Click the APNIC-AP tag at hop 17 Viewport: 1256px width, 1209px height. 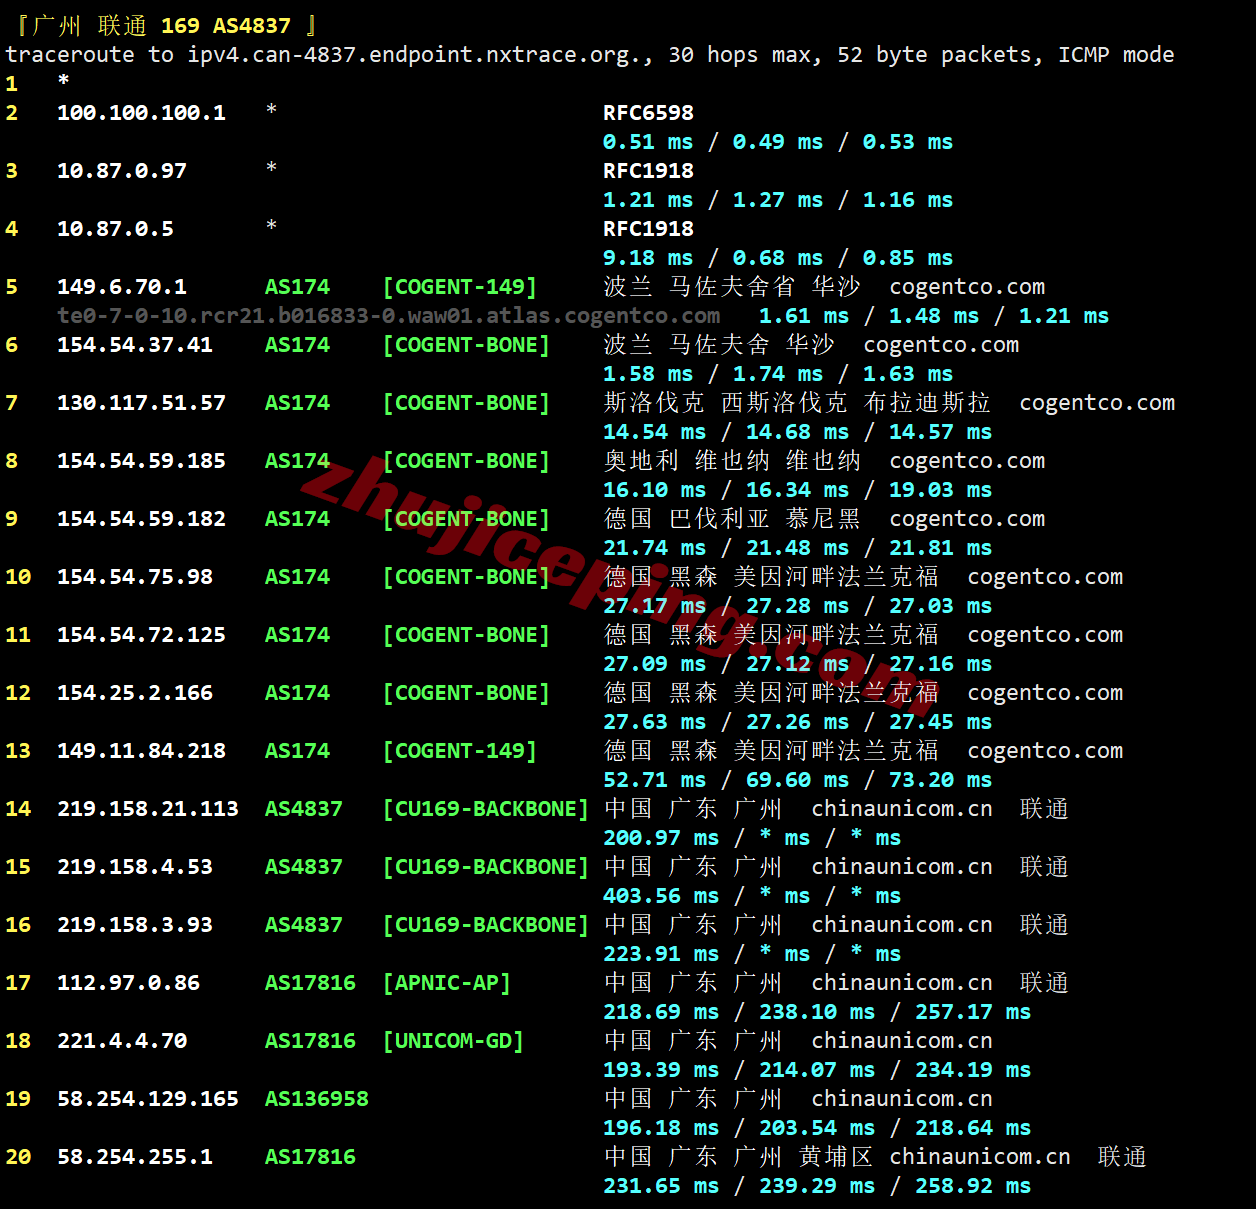(446, 983)
